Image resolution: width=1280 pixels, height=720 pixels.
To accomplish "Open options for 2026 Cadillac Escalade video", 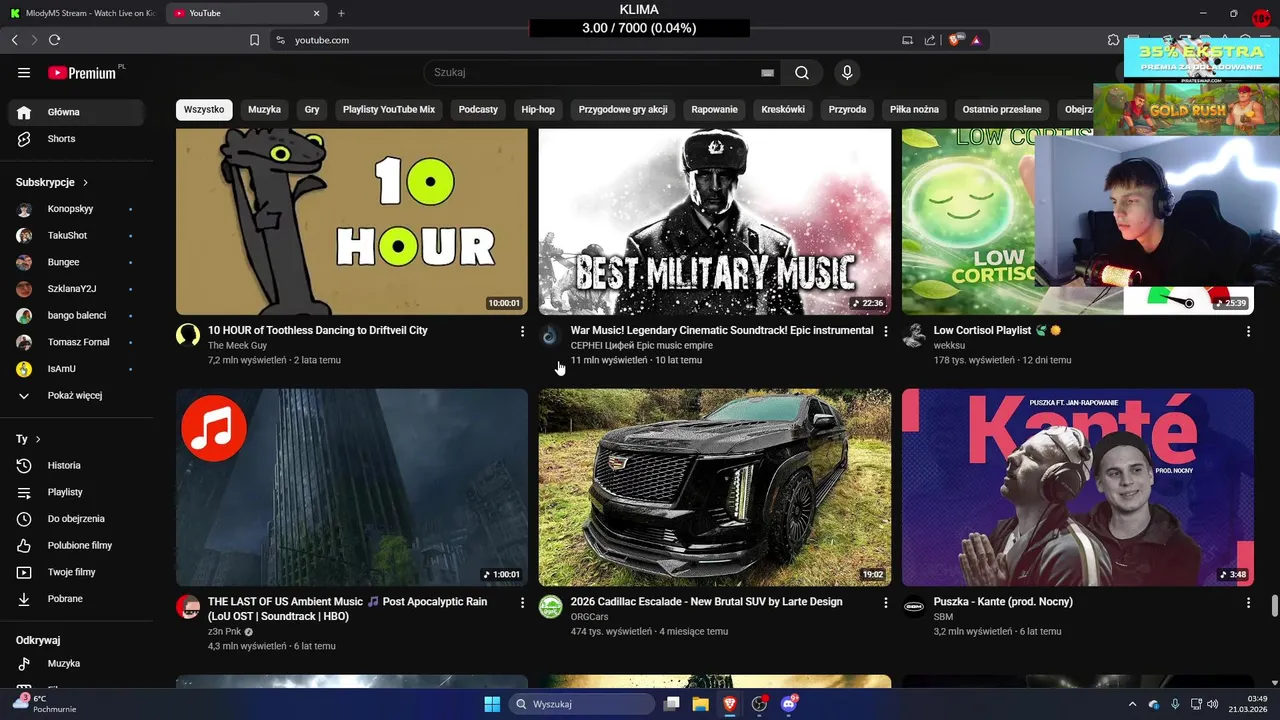I will coord(885,603).
